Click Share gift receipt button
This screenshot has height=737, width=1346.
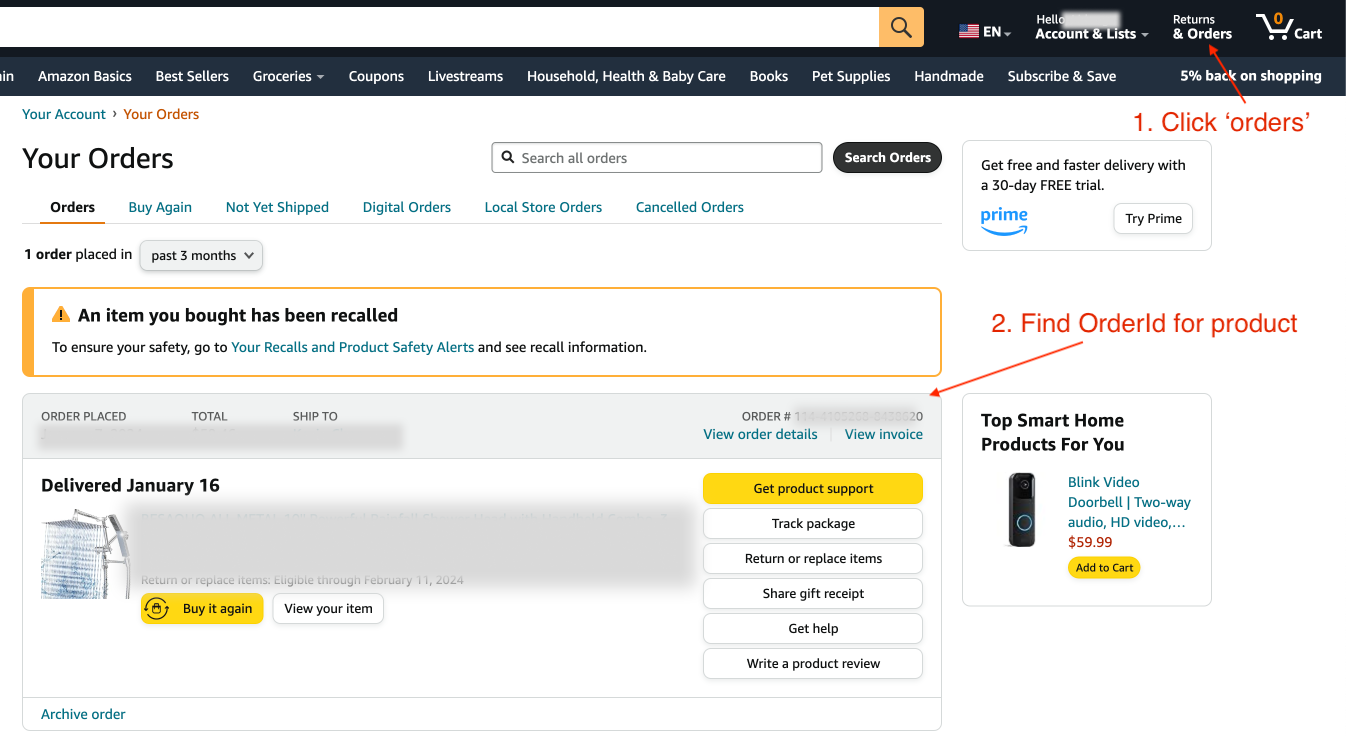pyautogui.click(x=813, y=593)
